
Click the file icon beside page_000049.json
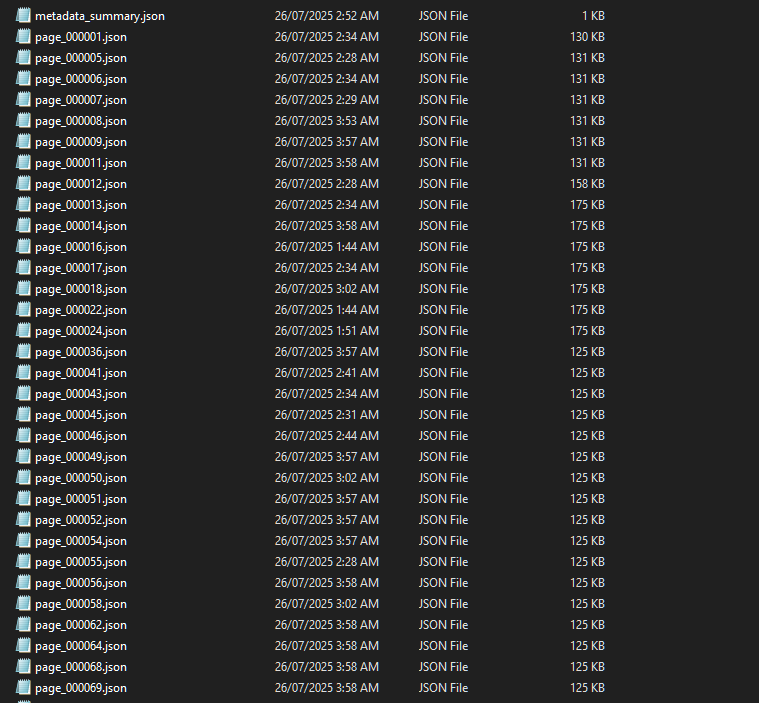[x=23, y=457]
